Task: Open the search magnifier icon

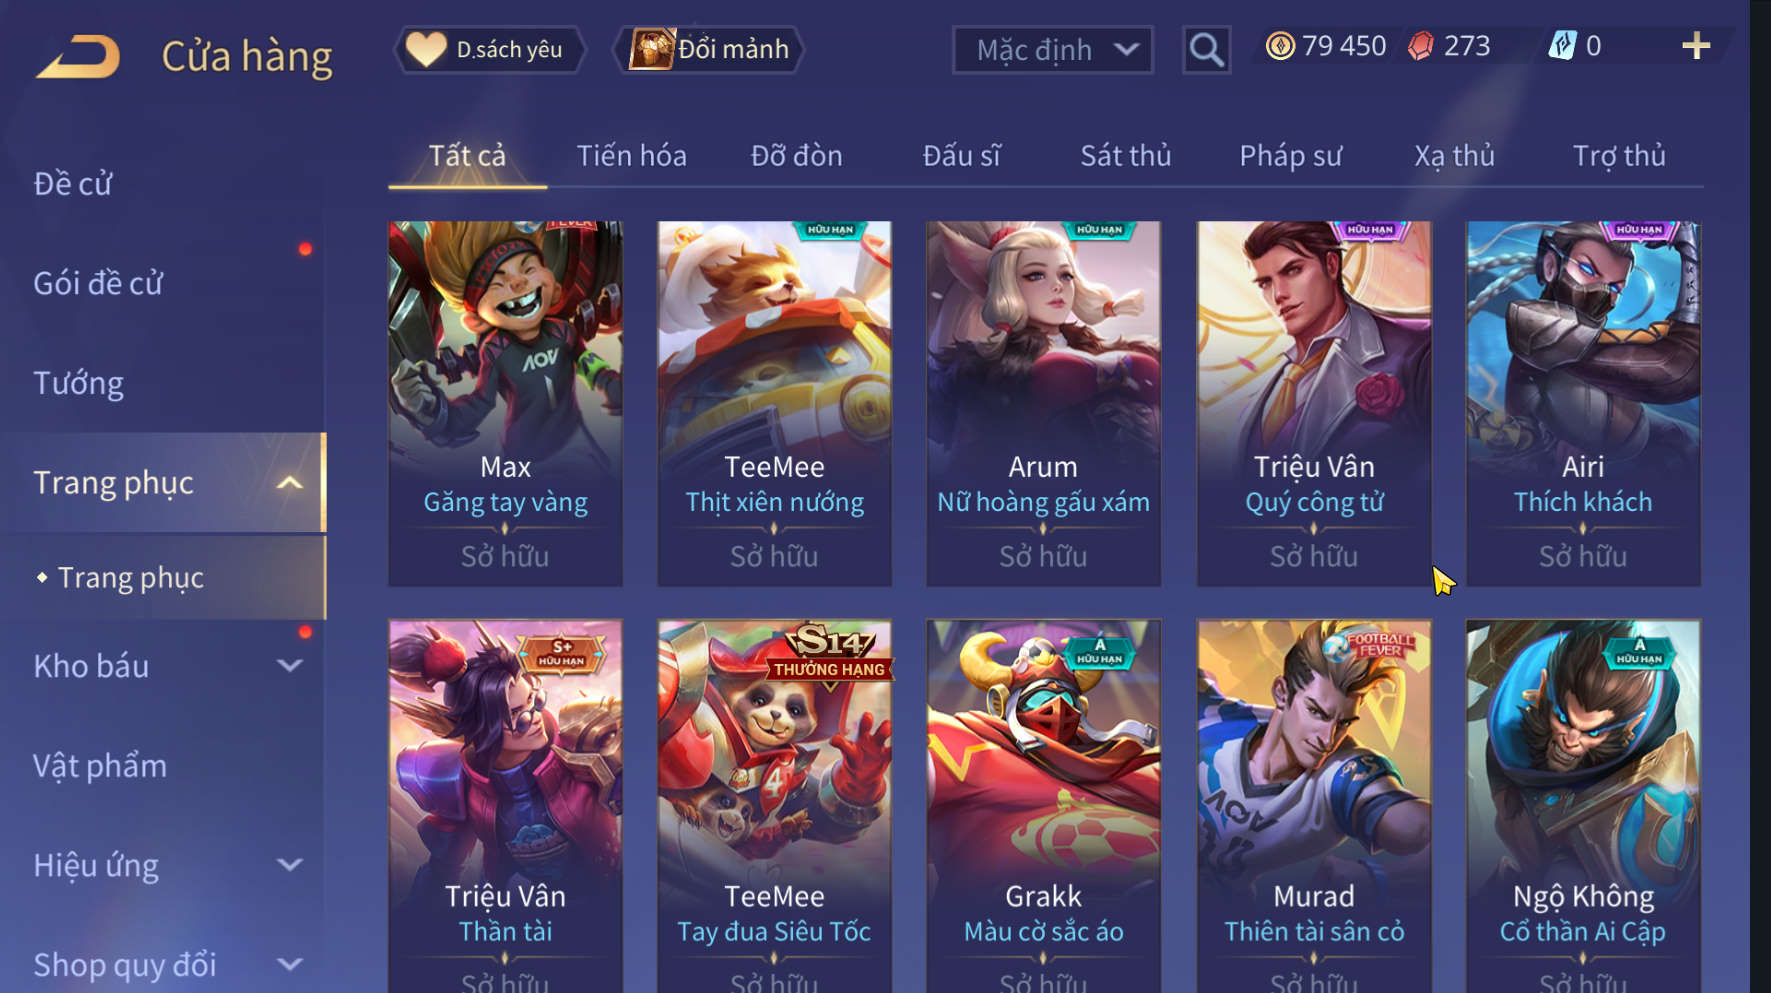Action: [x=1206, y=49]
